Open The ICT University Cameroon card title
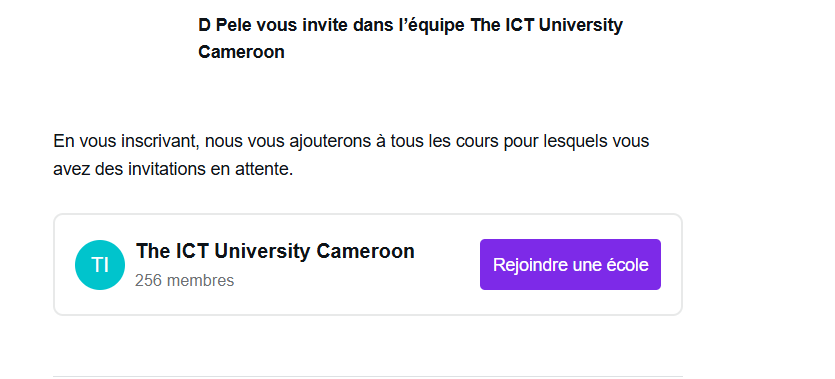The image size is (835, 379). [275, 251]
